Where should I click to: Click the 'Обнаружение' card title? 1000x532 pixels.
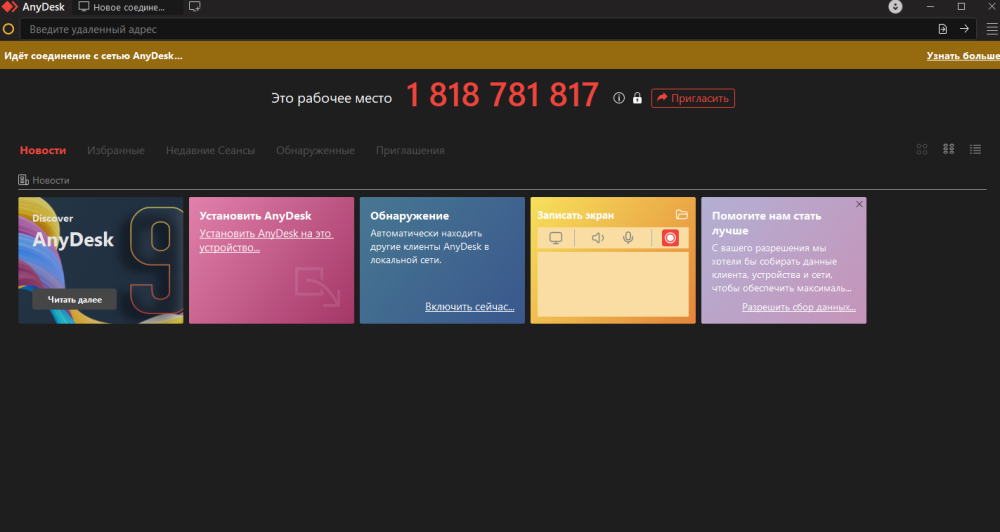tap(409, 216)
